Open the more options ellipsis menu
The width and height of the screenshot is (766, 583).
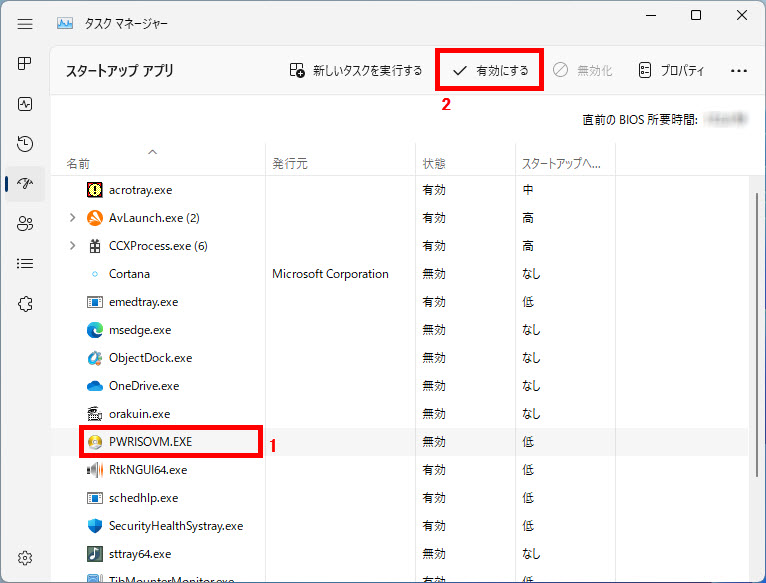point(739,71)
